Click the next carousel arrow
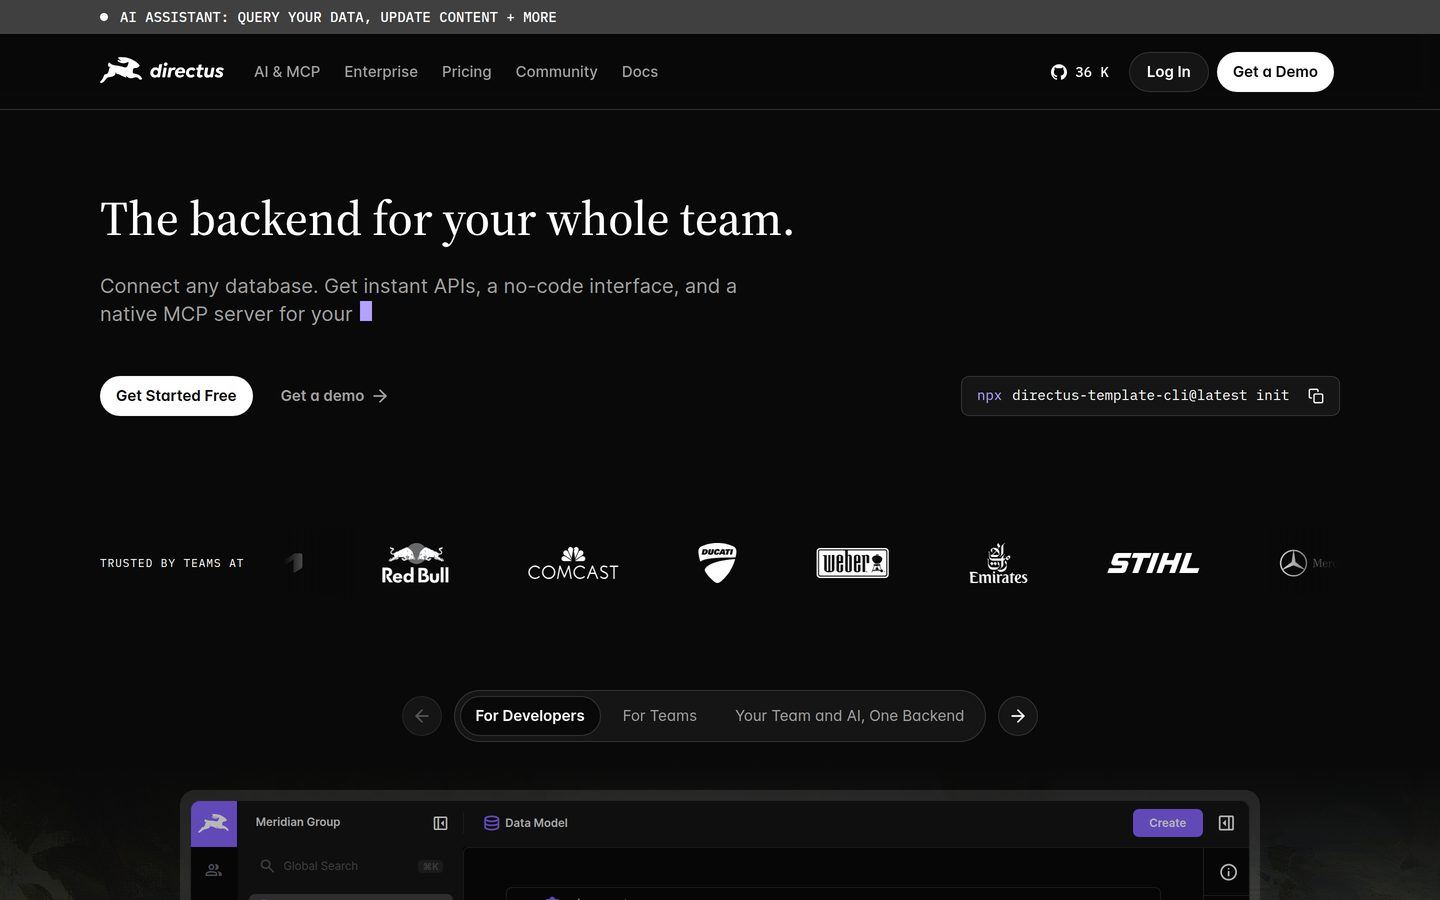 pos(1018,716)
